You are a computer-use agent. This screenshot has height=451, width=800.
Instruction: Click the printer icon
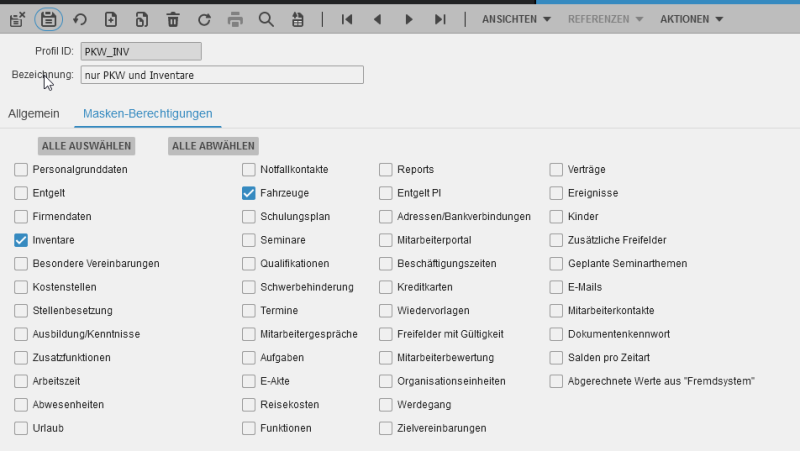[235, 19]
